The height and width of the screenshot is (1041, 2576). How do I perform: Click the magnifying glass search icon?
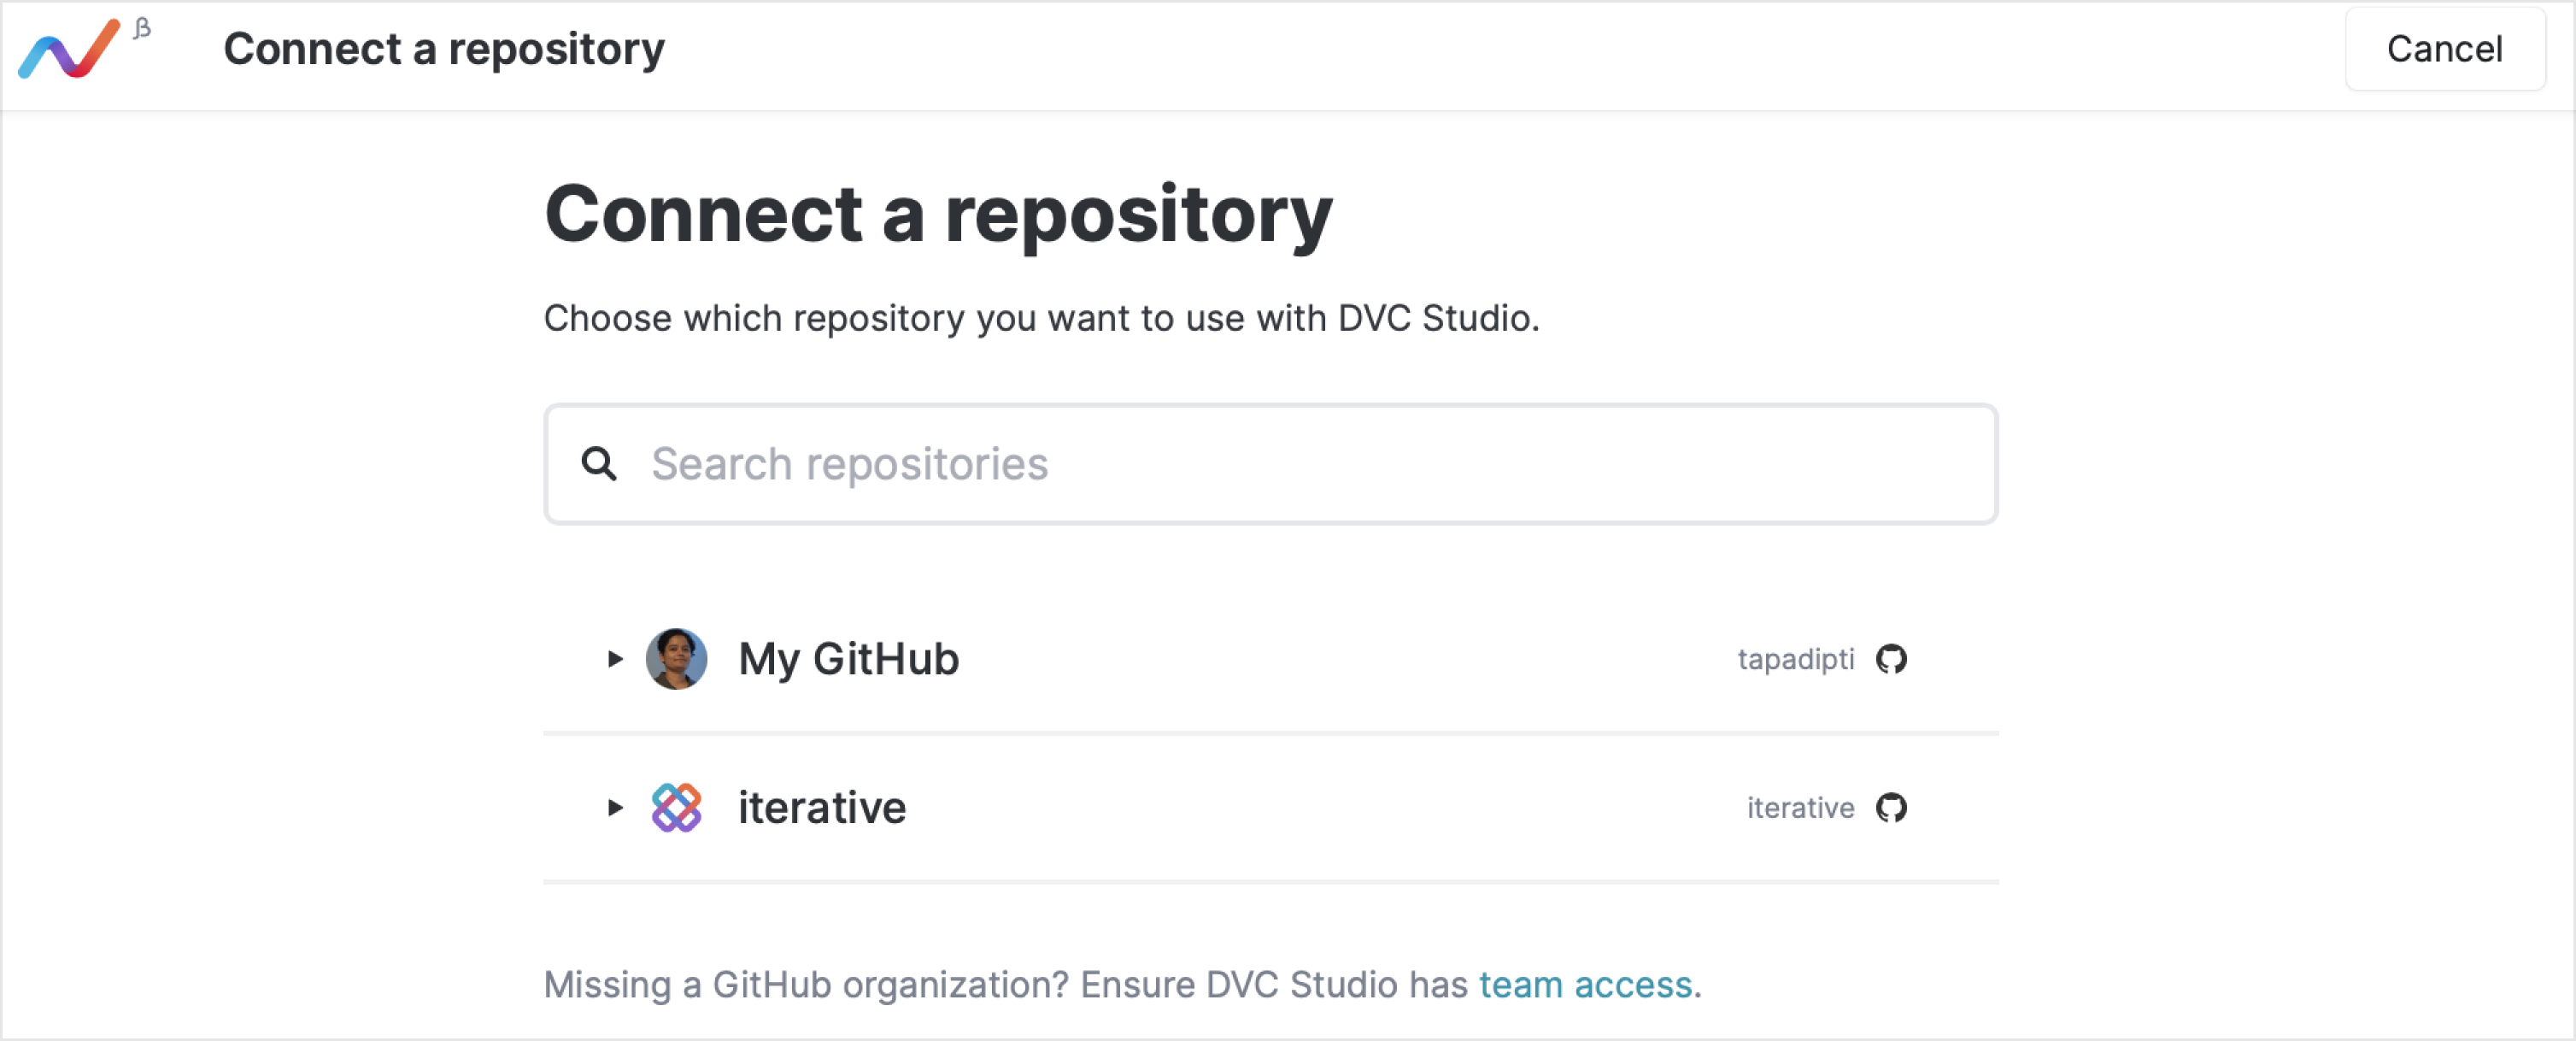tap(599, 463)
